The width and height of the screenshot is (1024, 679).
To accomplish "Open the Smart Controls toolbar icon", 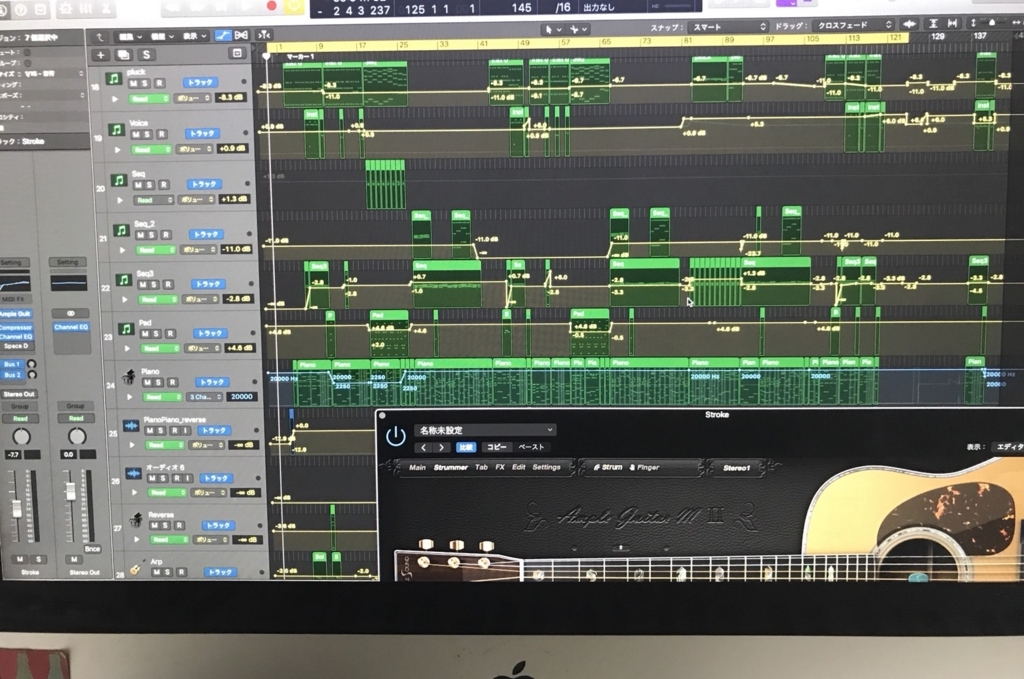I will click(x=65, y=8).
